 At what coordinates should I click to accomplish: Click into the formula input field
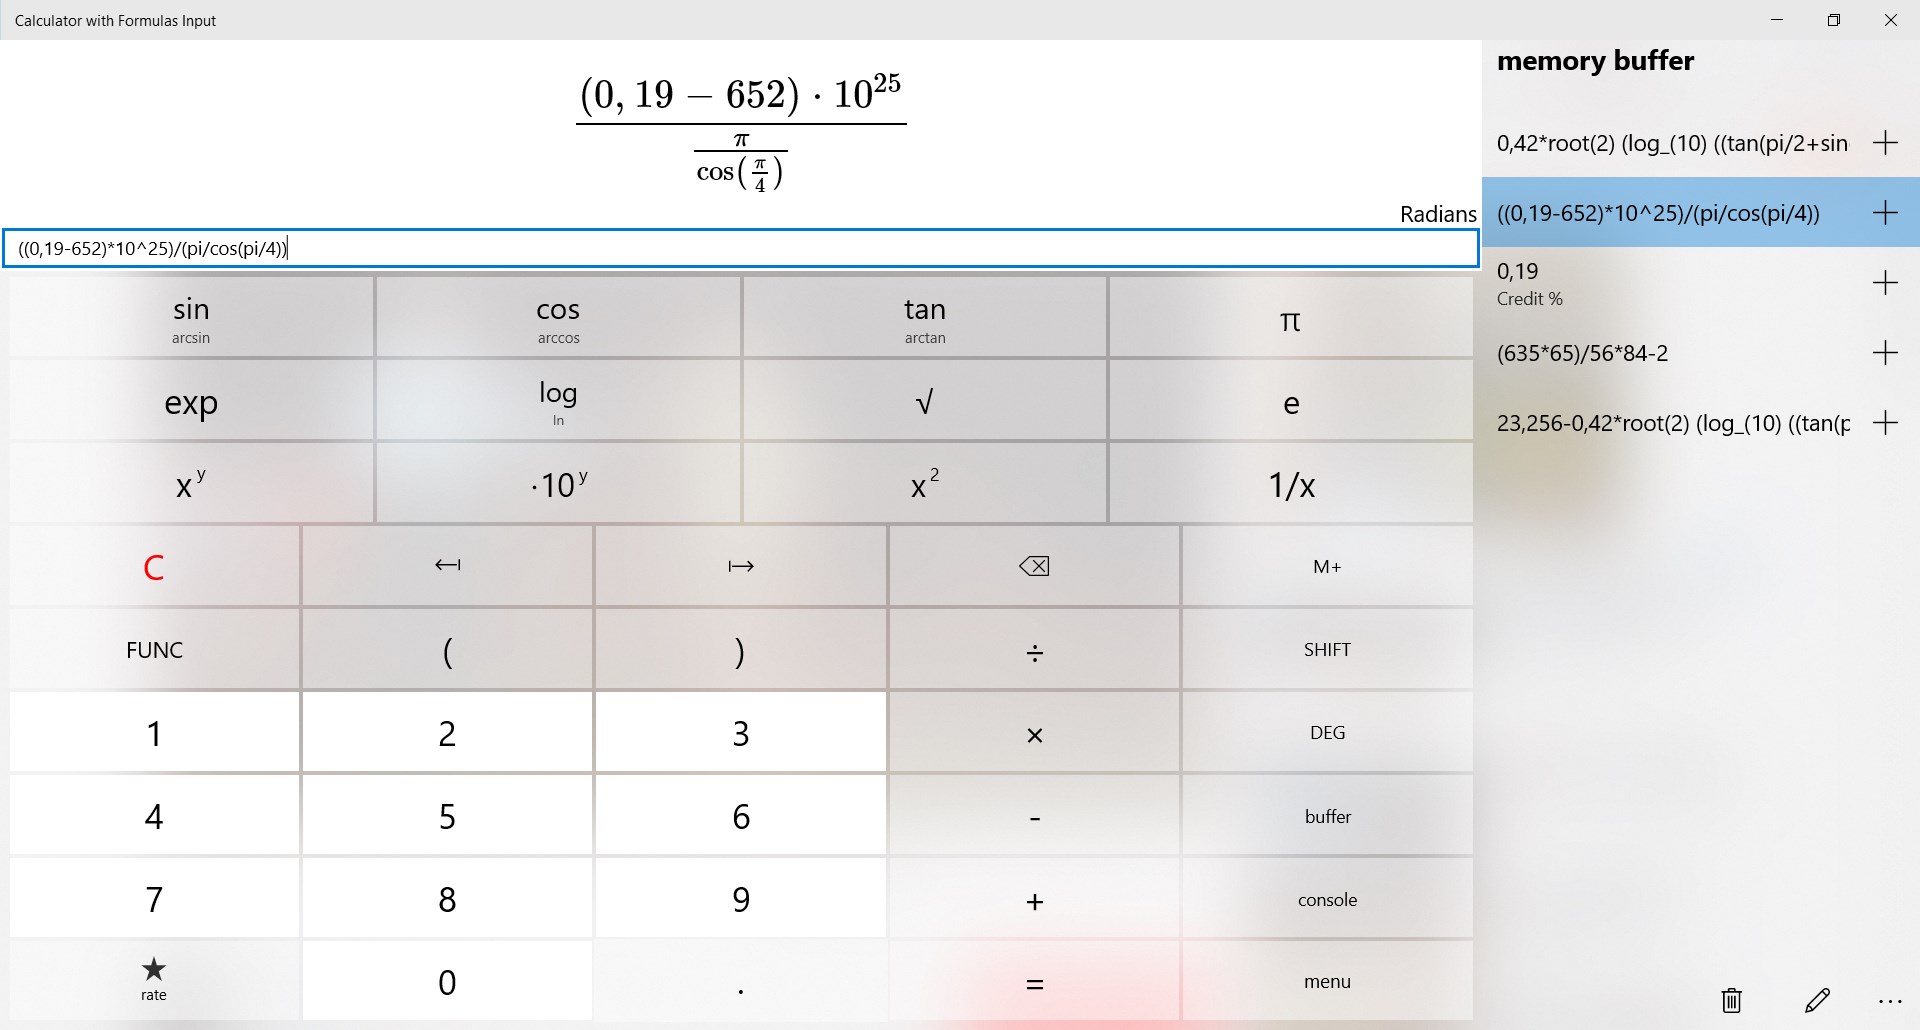tap(740, 249)
